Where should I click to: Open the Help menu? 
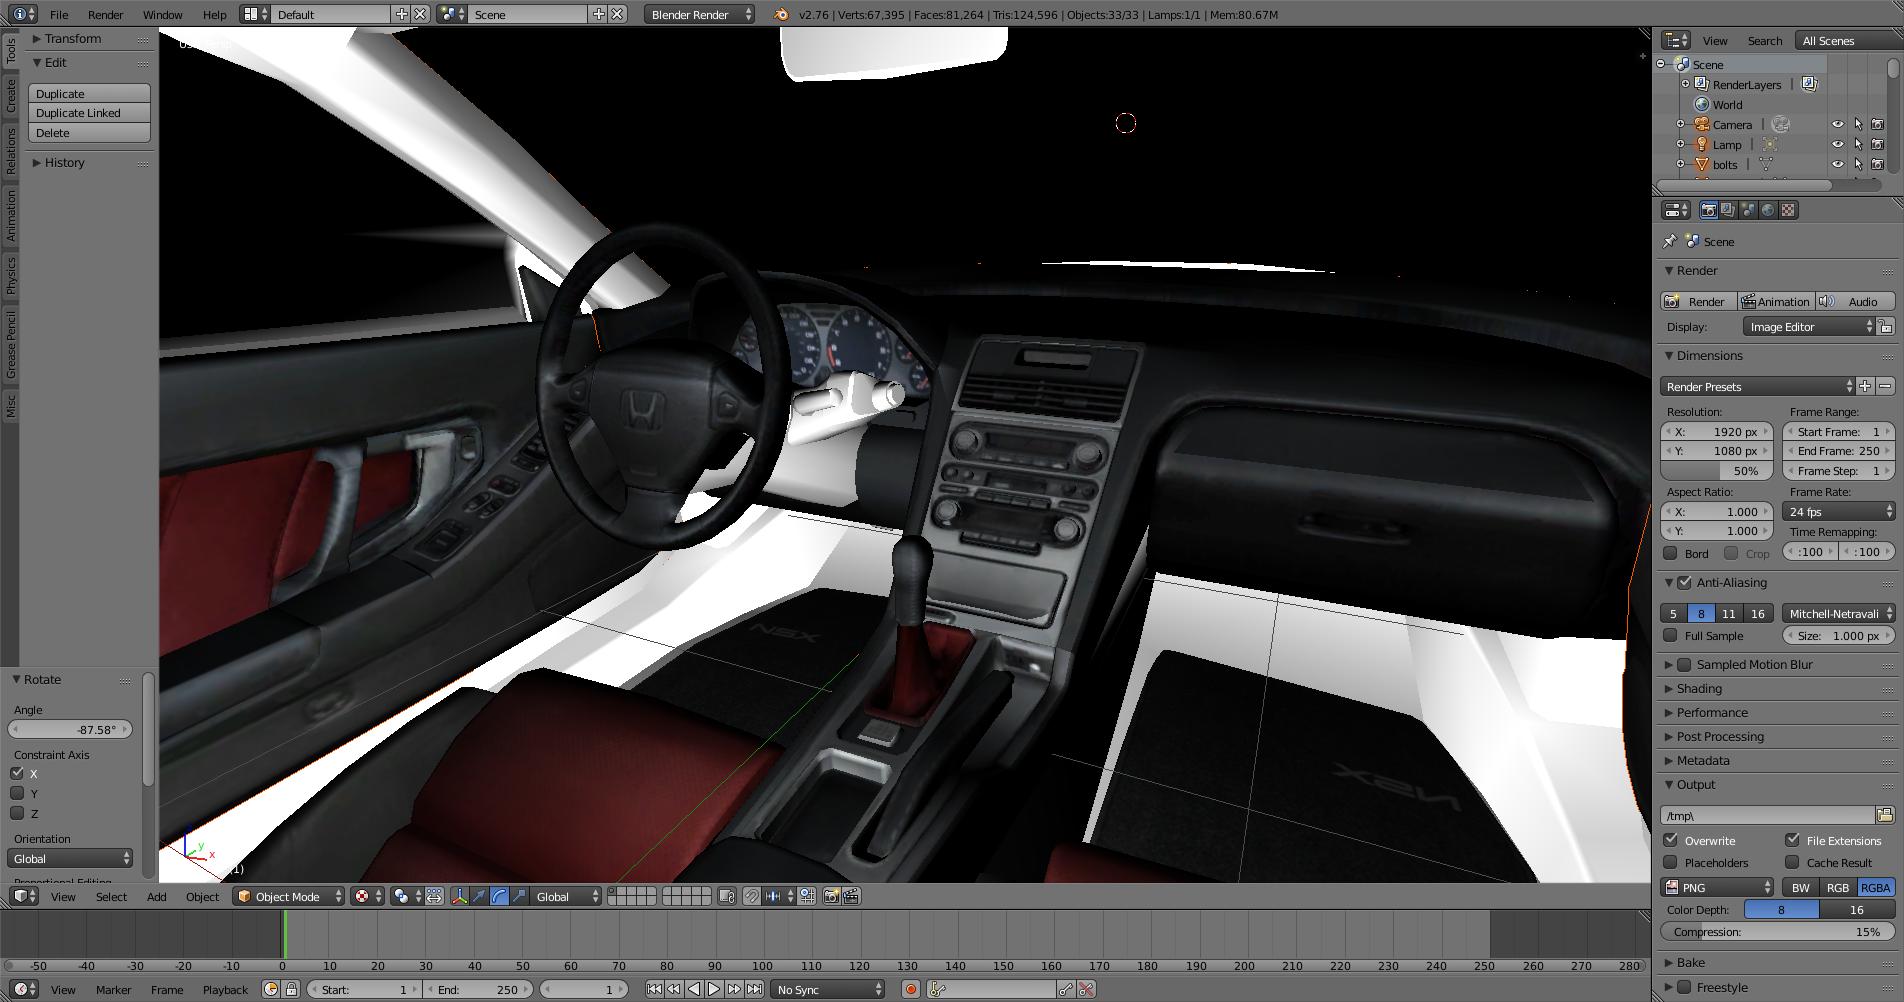(x=214, y=14)
